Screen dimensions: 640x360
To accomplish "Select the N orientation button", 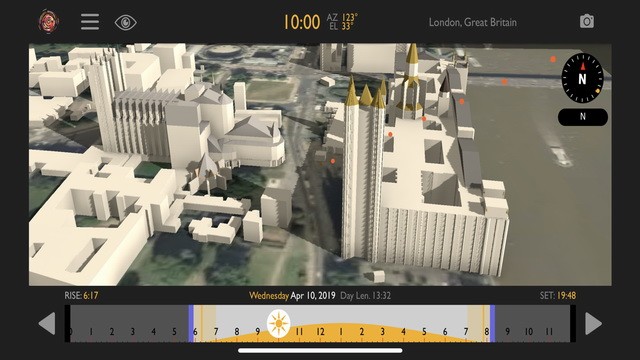I will (583, 117).
